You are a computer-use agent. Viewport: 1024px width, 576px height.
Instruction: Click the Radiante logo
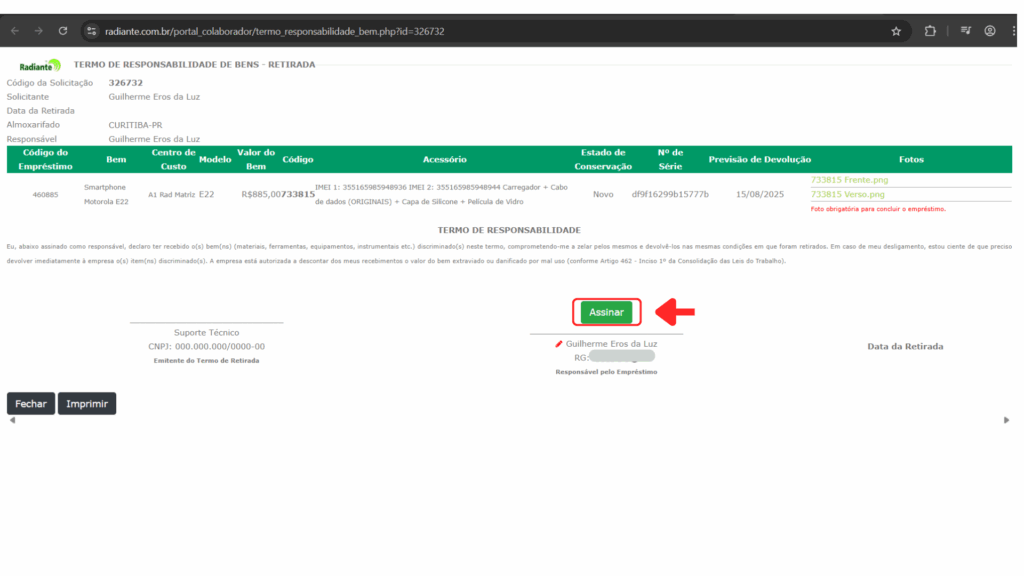pyautogui.click(x=40, y=65)
